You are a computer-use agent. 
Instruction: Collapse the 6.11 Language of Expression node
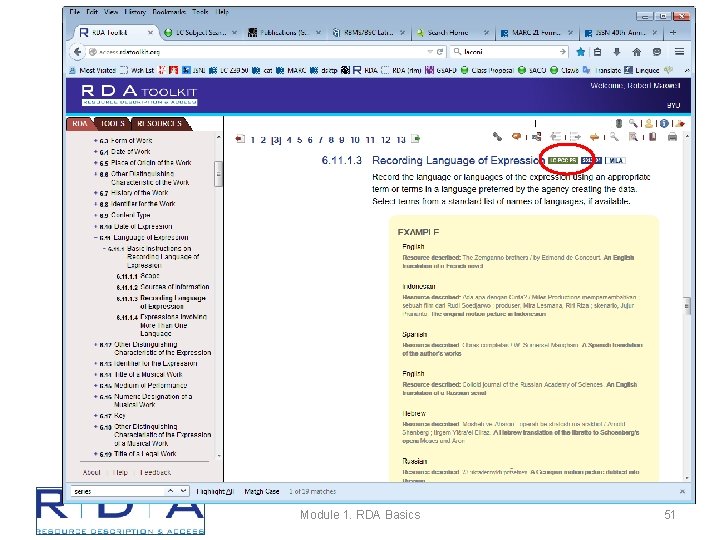tap(96, 238)
